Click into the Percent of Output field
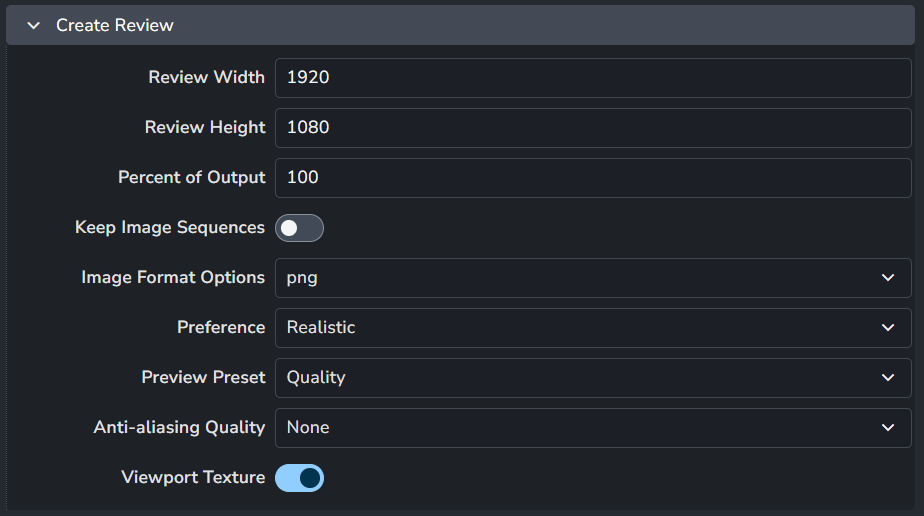Viewport: 924px width, 516px height. click(x=593, y=178)
